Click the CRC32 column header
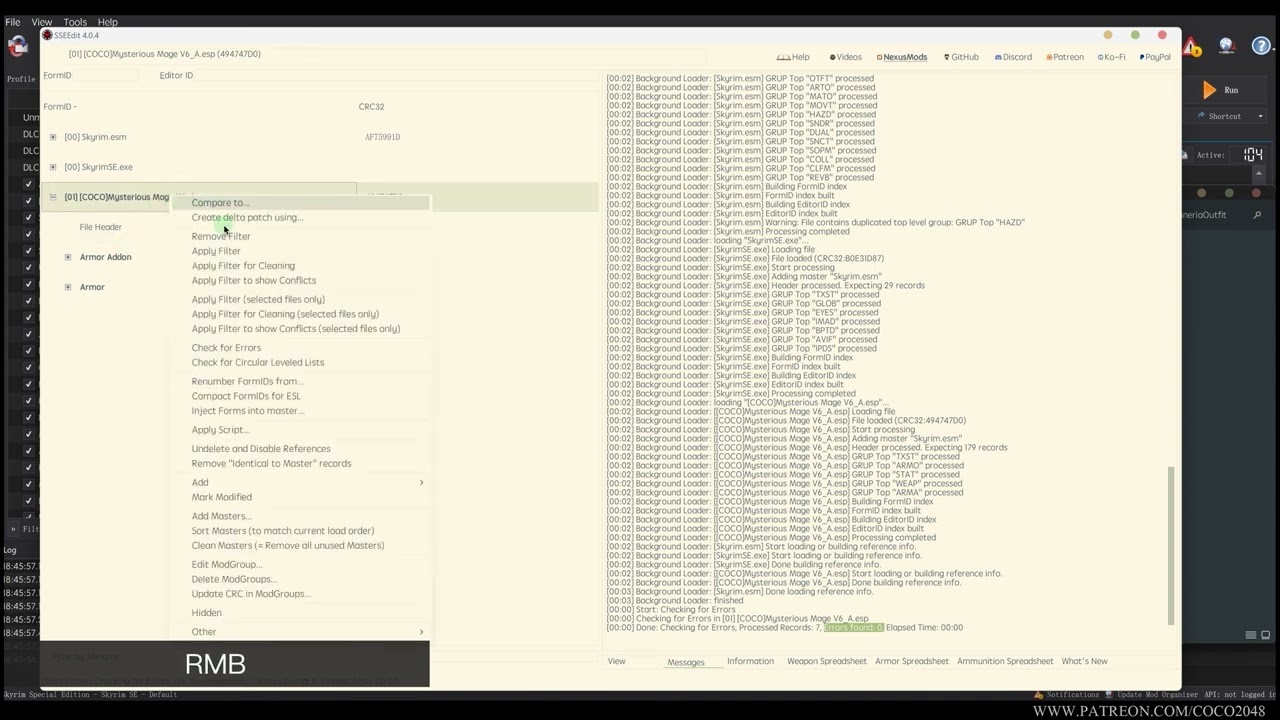 click(371, 106)
